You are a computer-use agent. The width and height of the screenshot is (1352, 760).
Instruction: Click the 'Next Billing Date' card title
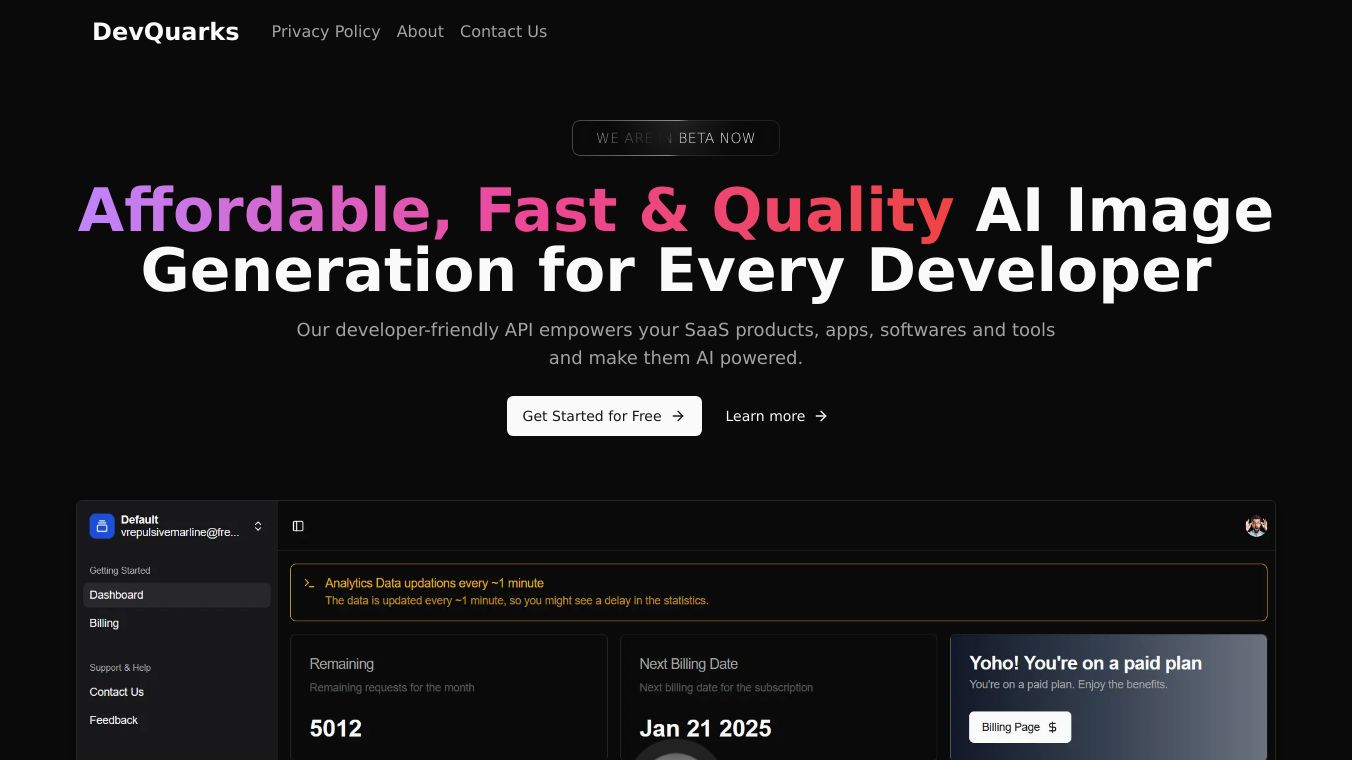(x=689, y=664)
